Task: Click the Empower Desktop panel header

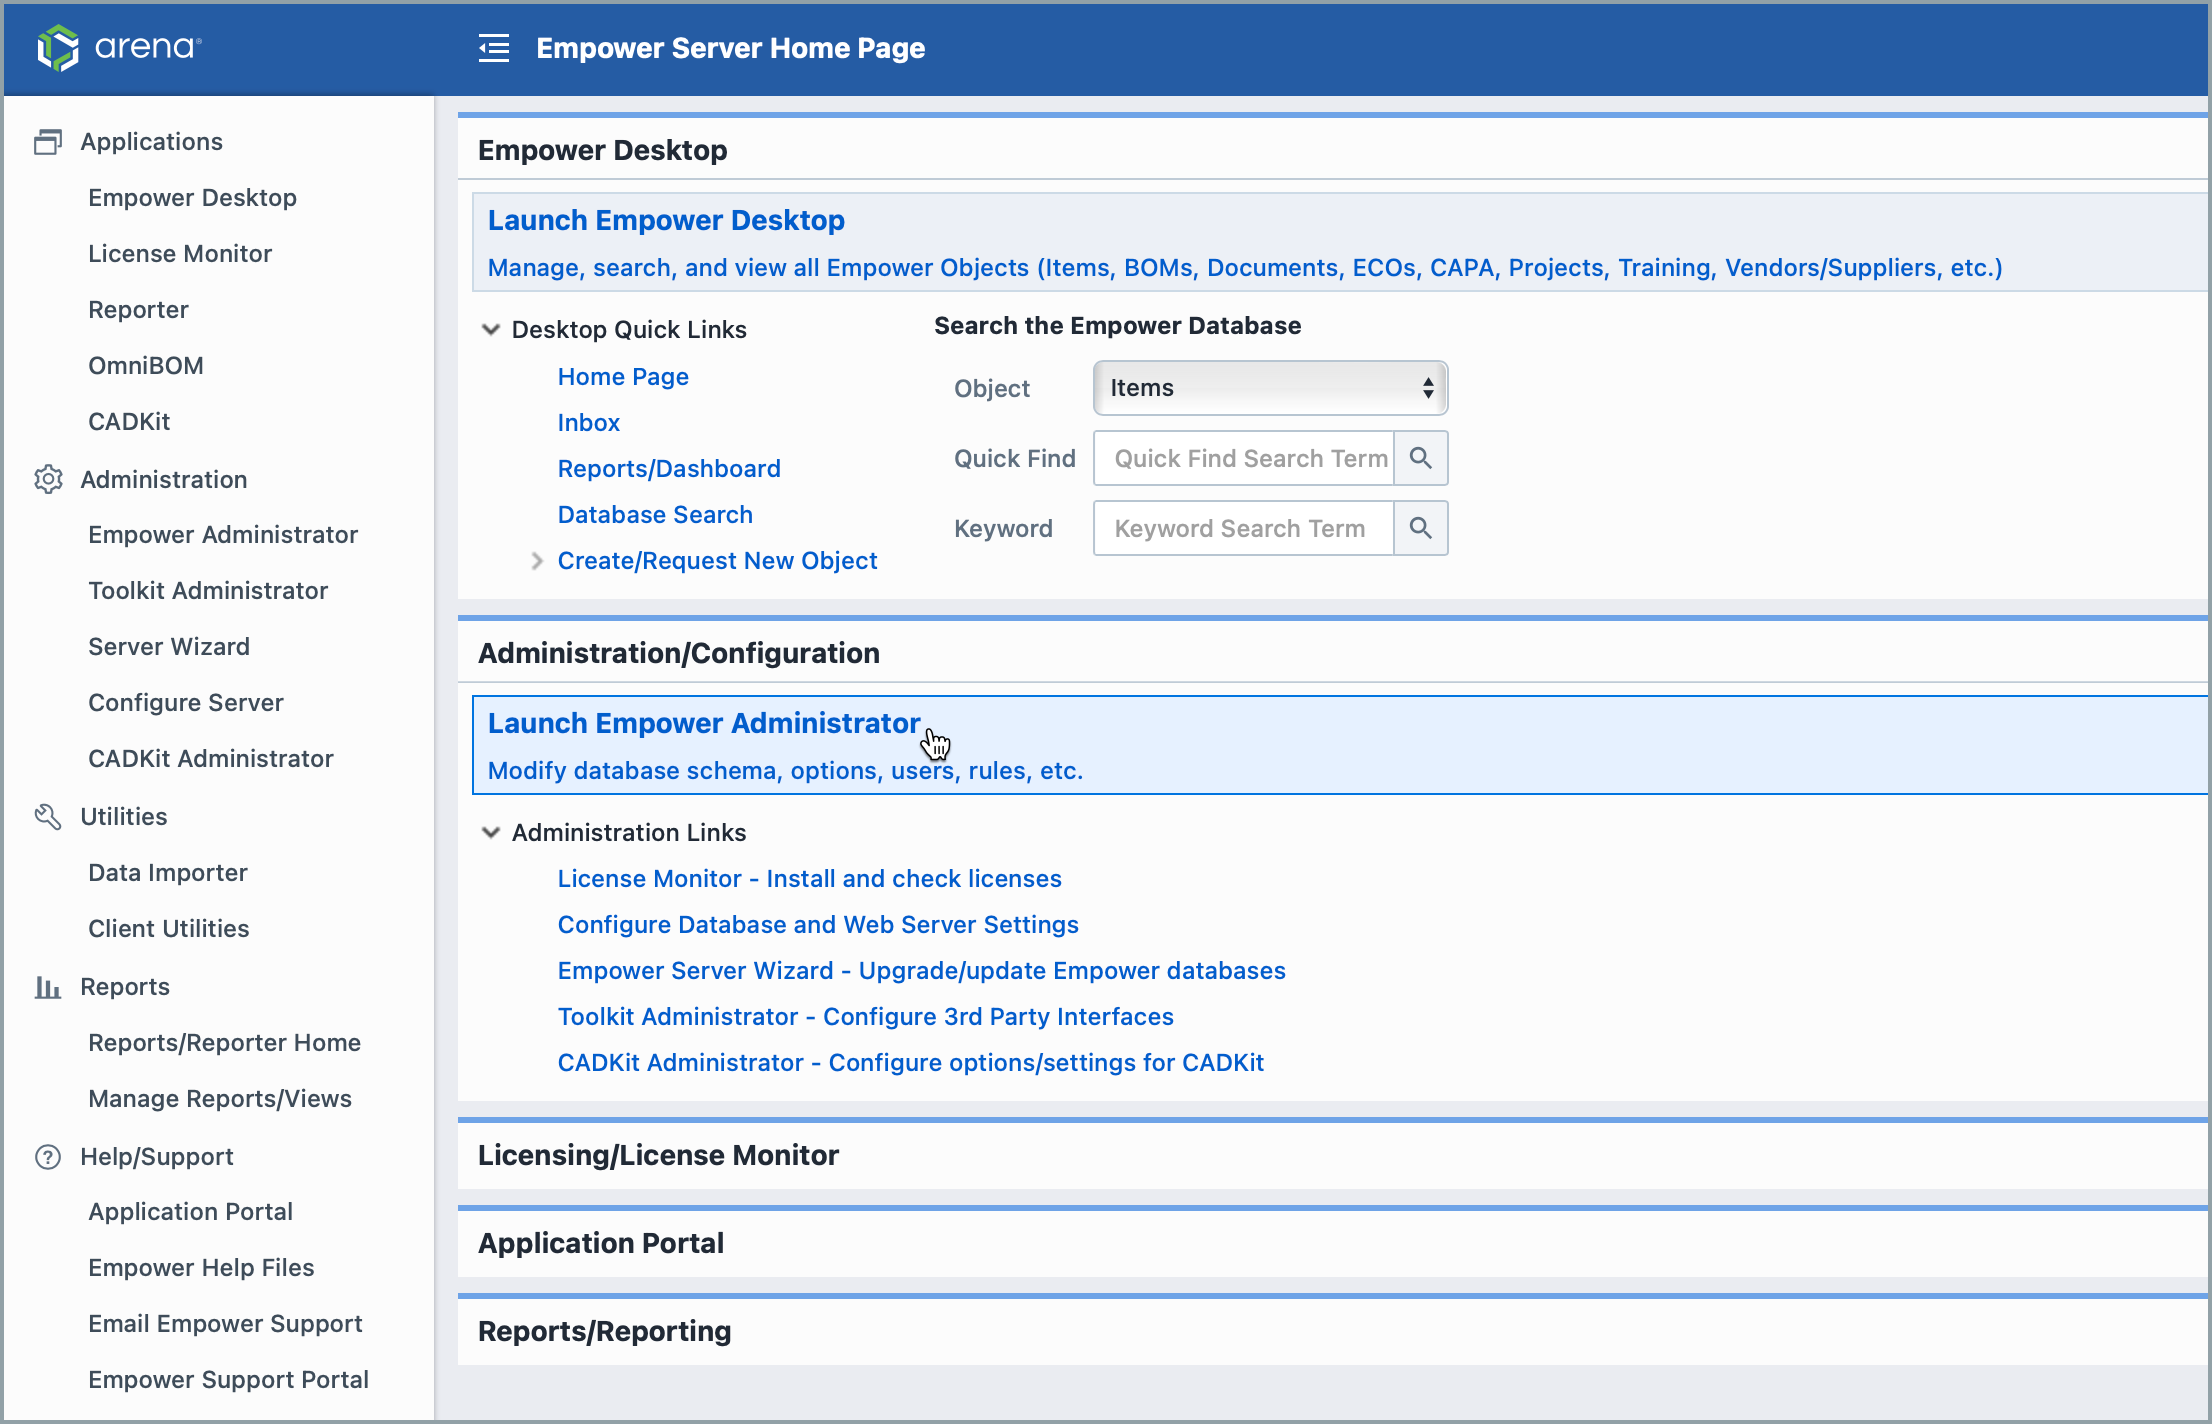Action: point(1332,150)
